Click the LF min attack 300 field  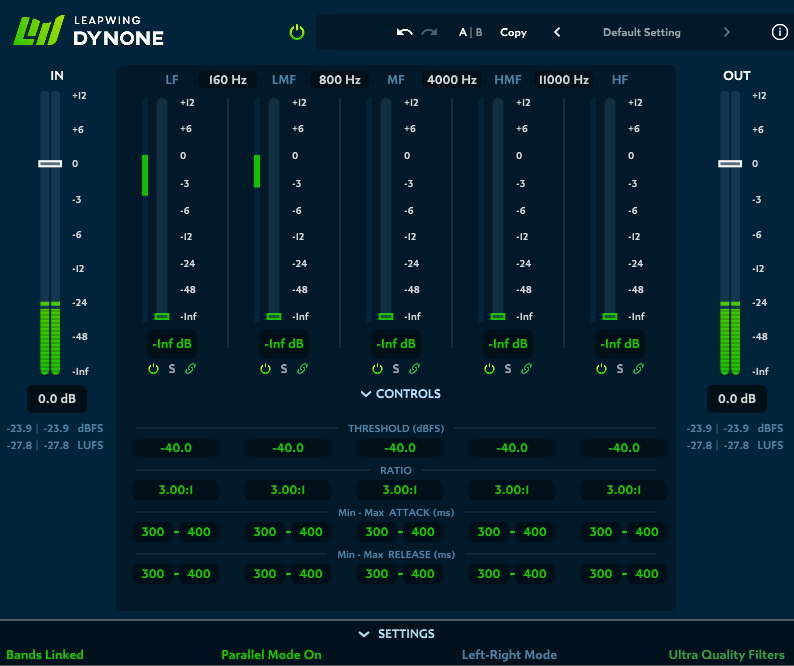[153, 532]
